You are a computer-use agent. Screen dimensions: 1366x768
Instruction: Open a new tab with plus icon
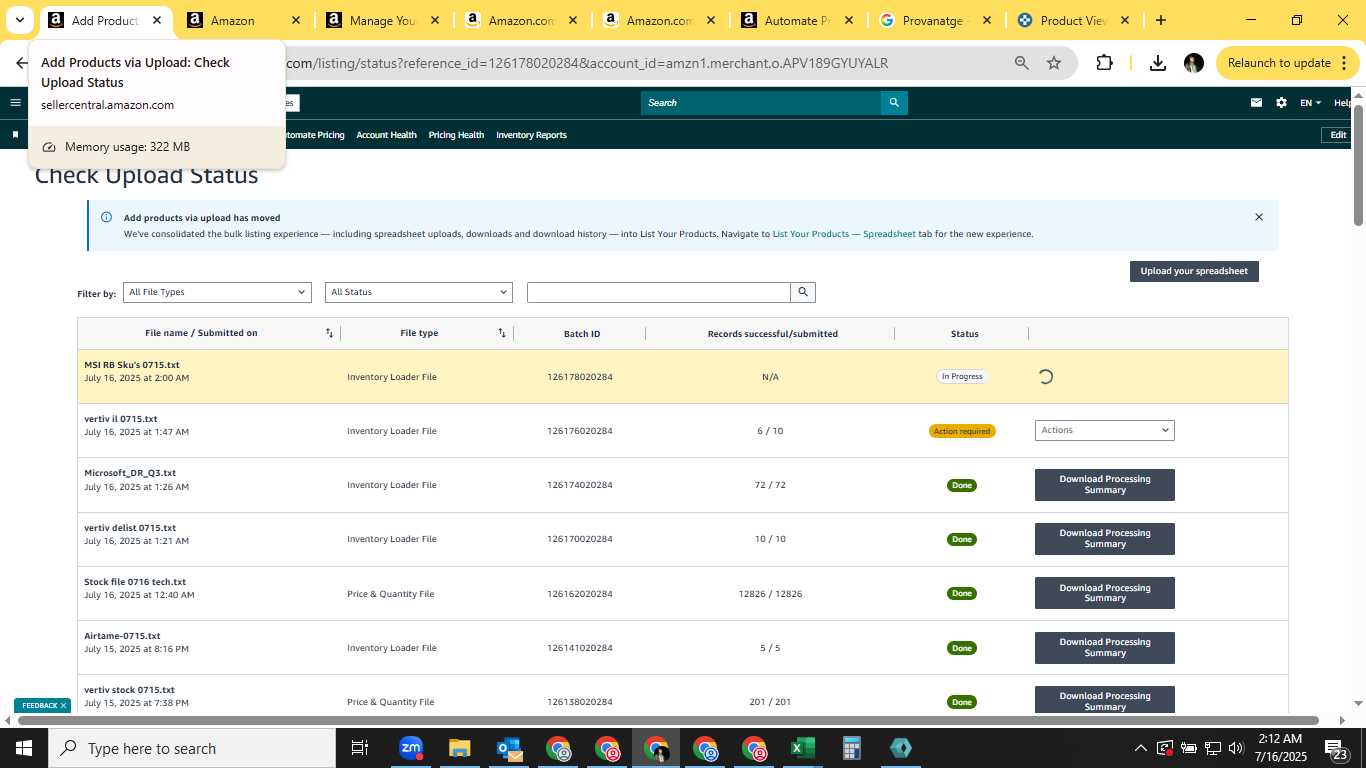(1160, 20)
